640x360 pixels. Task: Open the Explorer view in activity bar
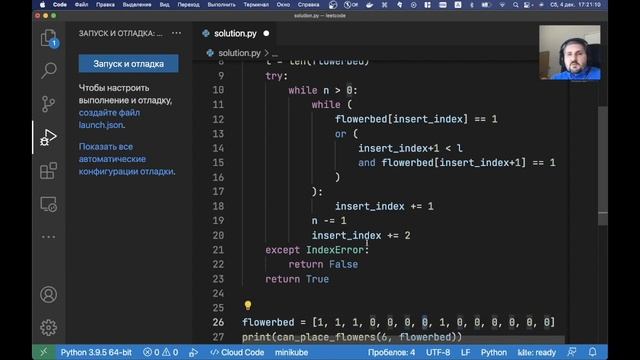coord(49,38)
